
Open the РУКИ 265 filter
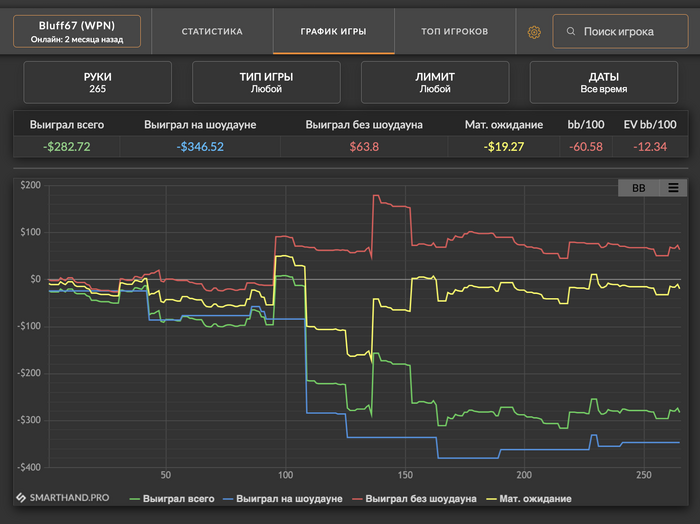coord(97,83)
